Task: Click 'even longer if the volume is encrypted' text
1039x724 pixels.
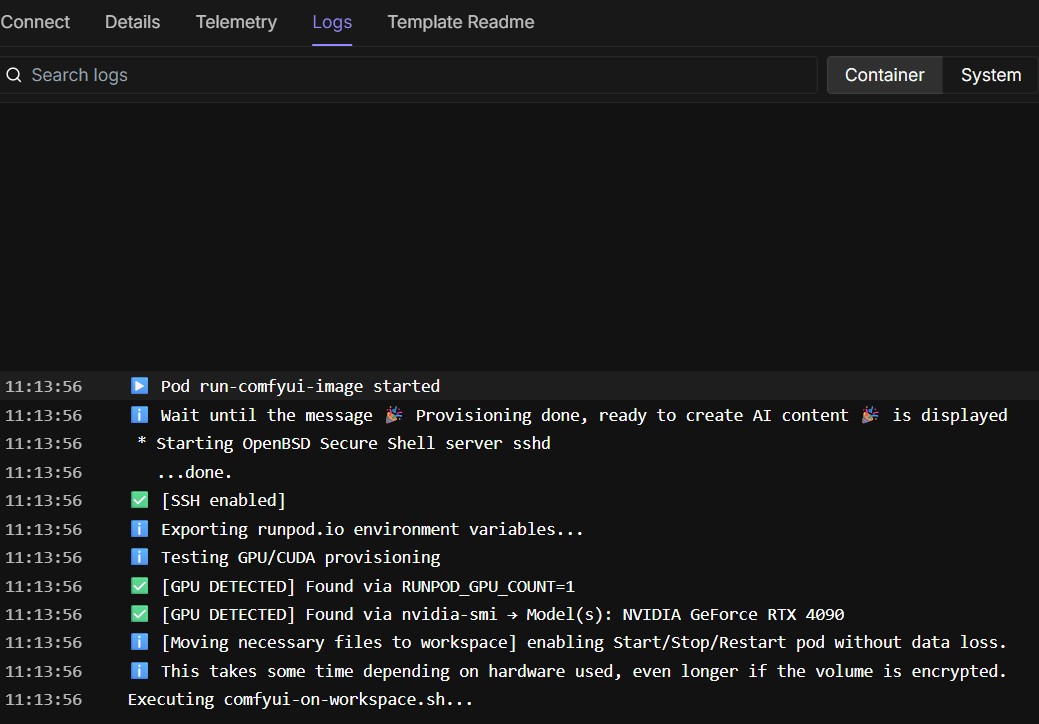Action: point(815,672)
